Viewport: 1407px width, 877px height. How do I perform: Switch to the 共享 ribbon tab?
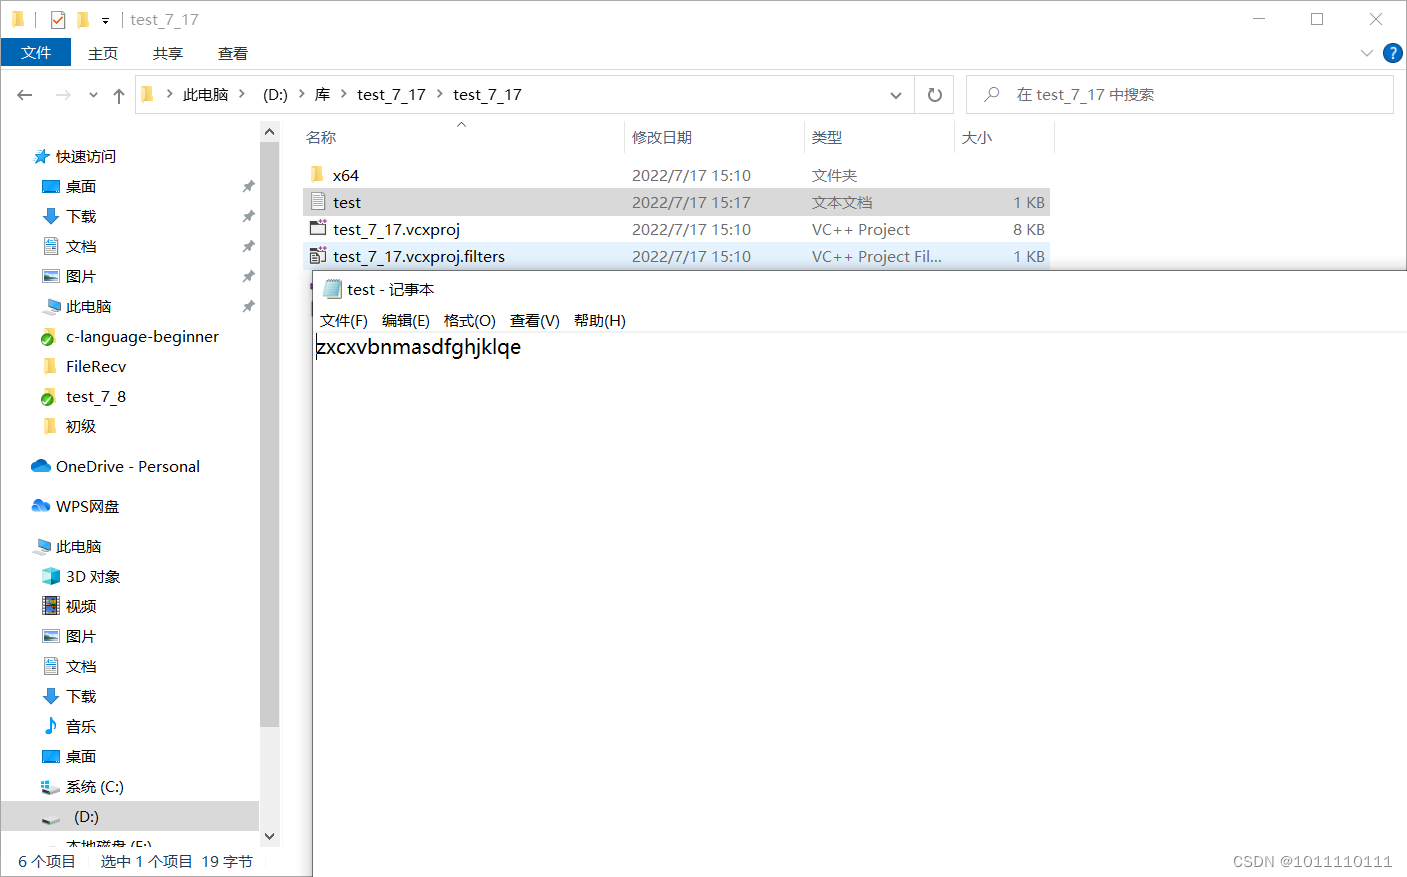pos(167,53)
